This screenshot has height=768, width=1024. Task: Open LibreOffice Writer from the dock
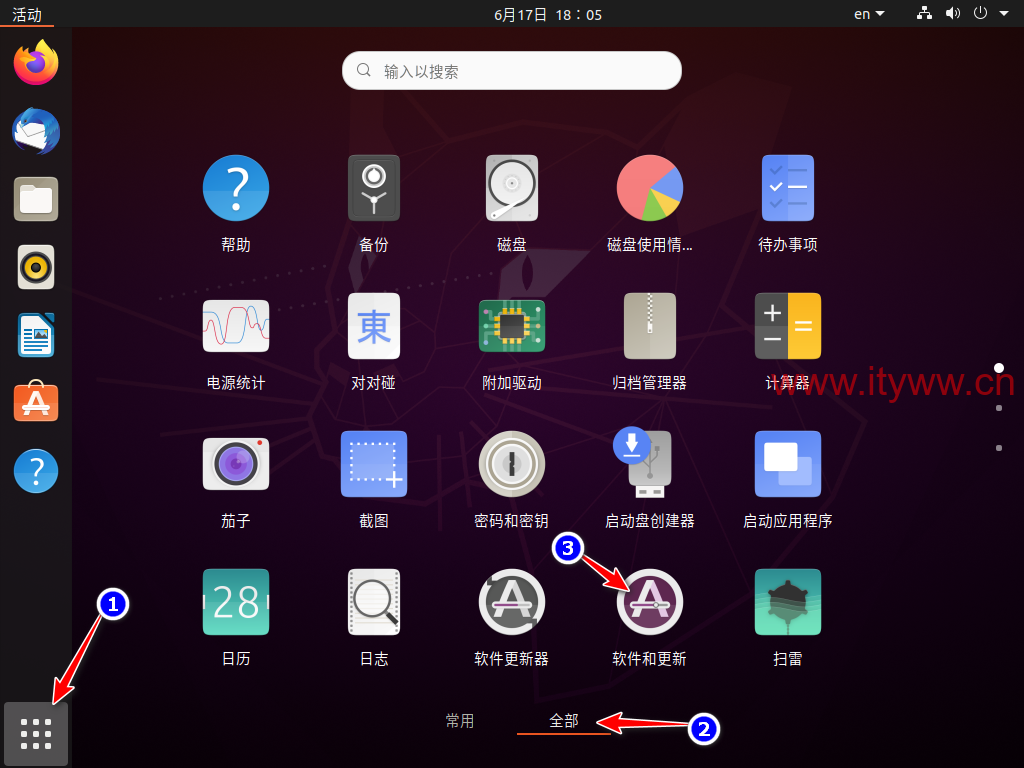click(36, 335)
